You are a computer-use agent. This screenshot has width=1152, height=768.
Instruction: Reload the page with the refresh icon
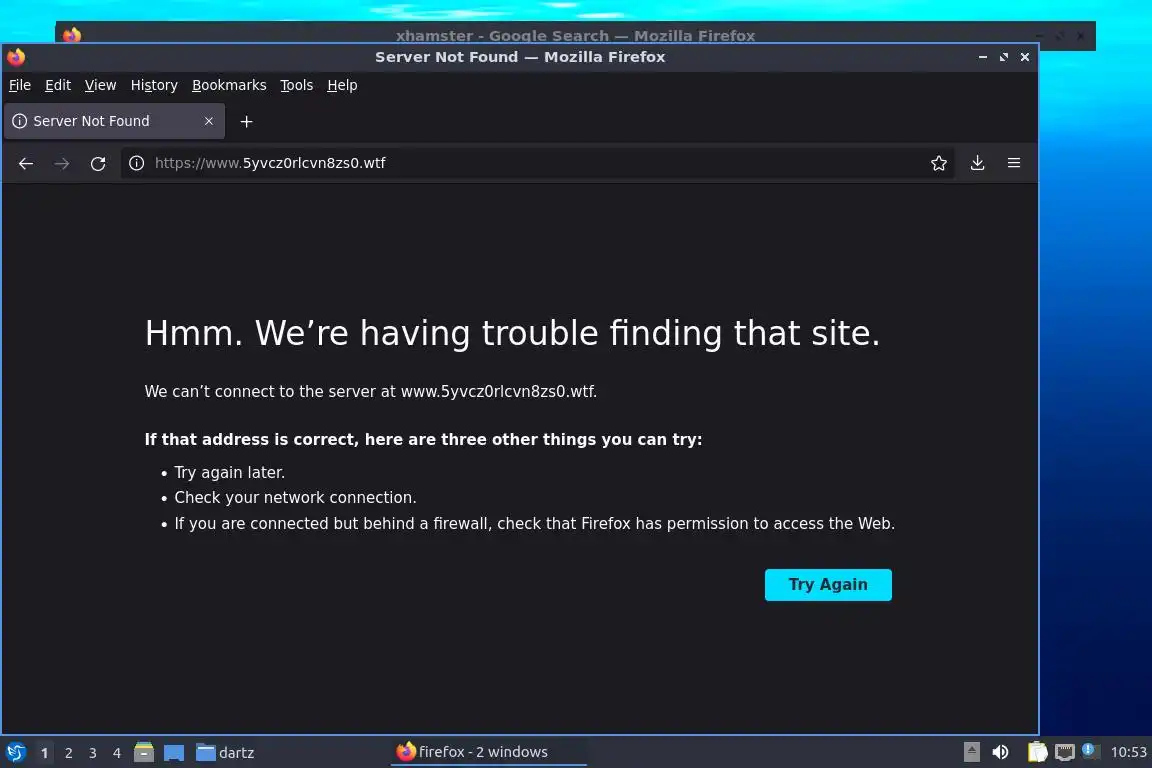click(x=98, y=163)
